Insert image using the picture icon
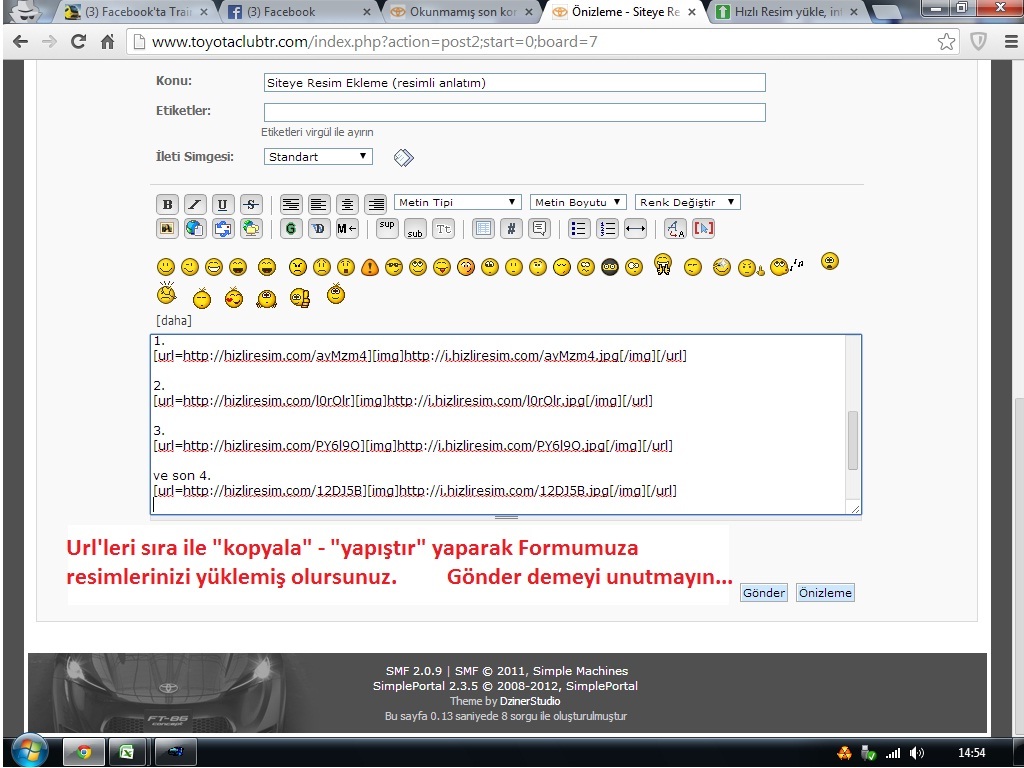 167,228
